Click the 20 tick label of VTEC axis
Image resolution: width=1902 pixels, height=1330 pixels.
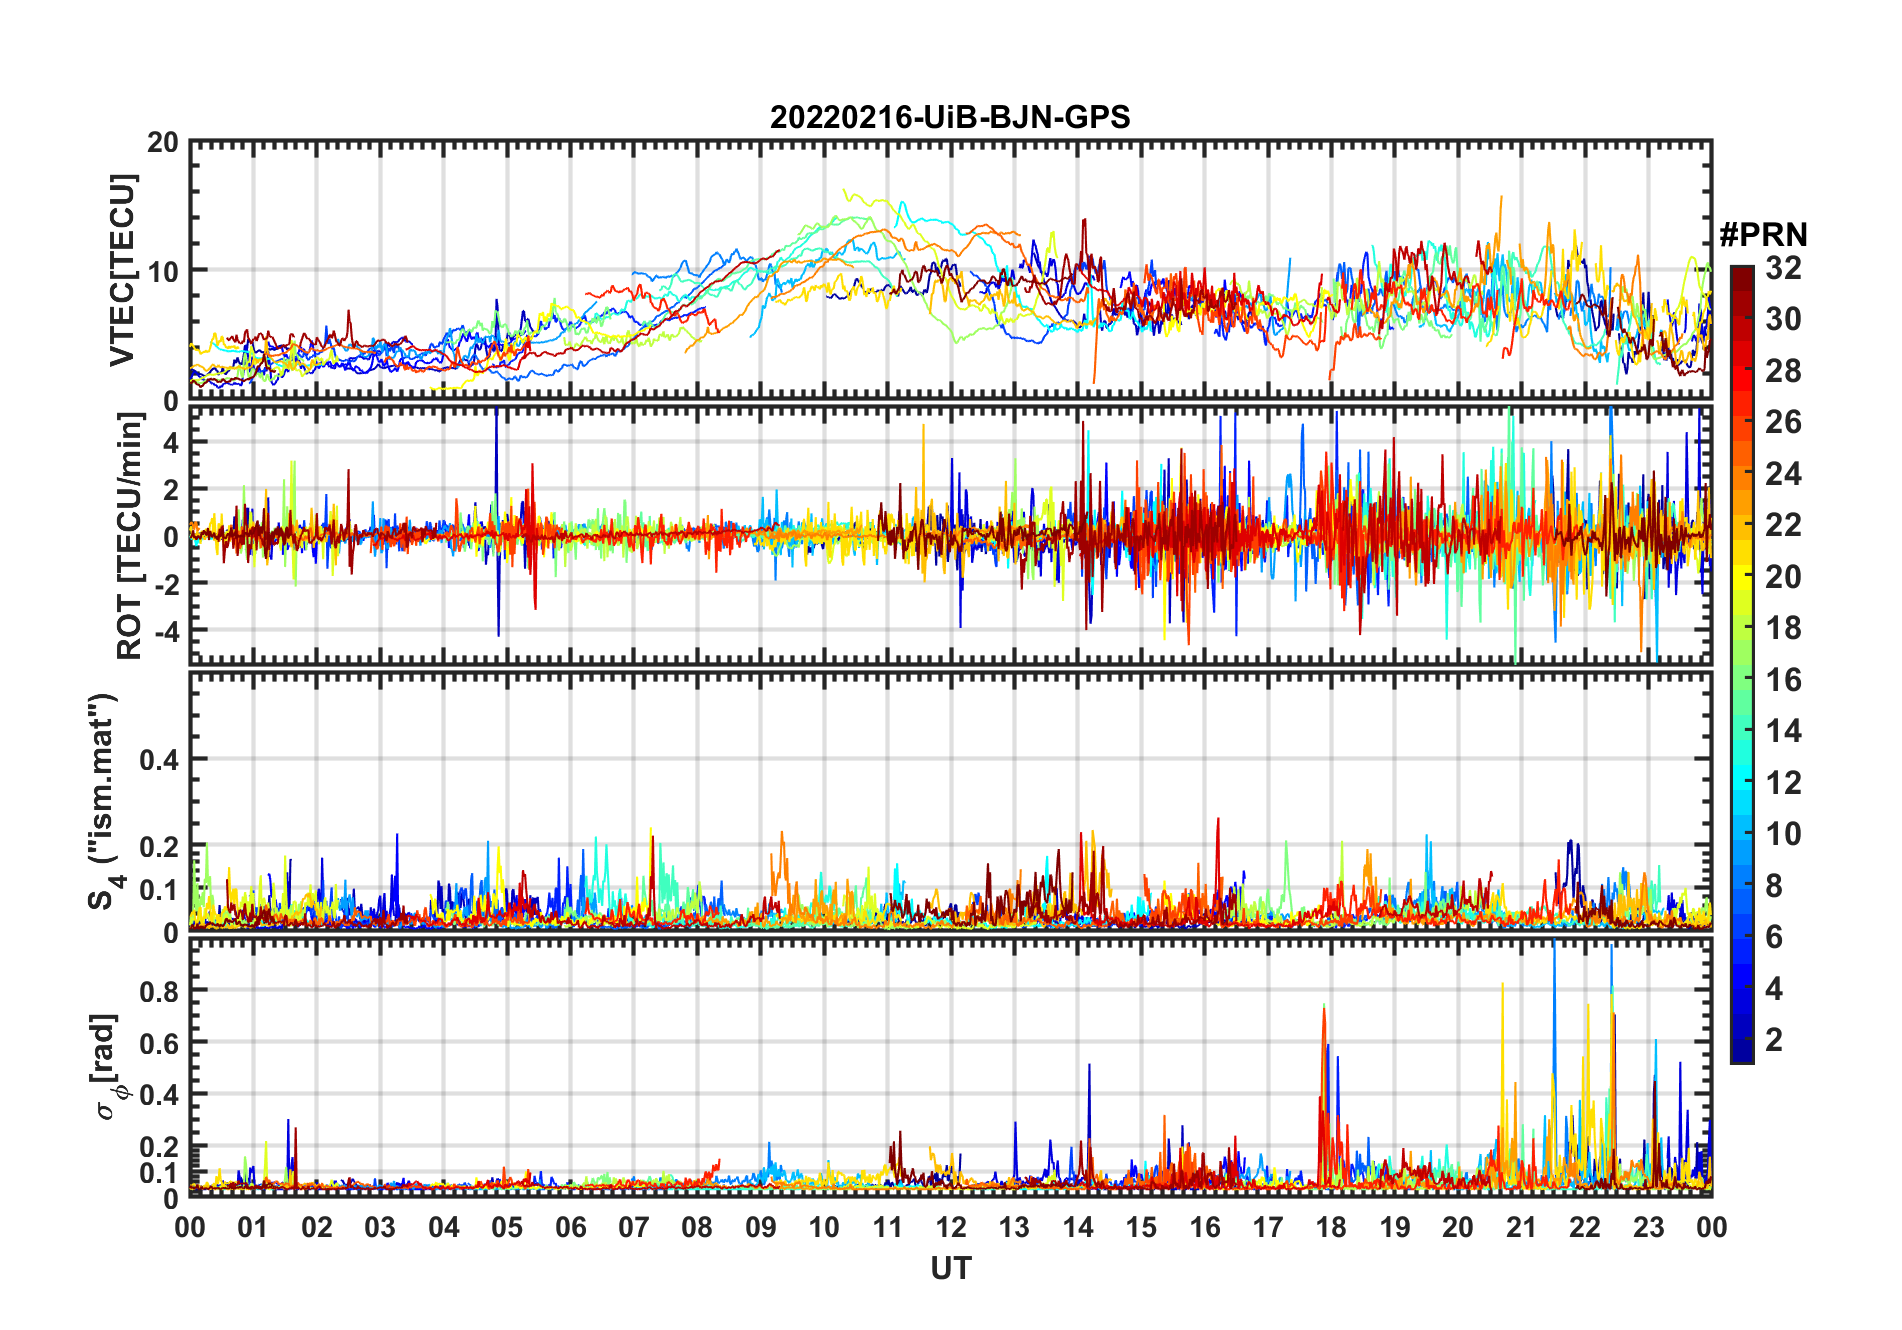point(163,143)
